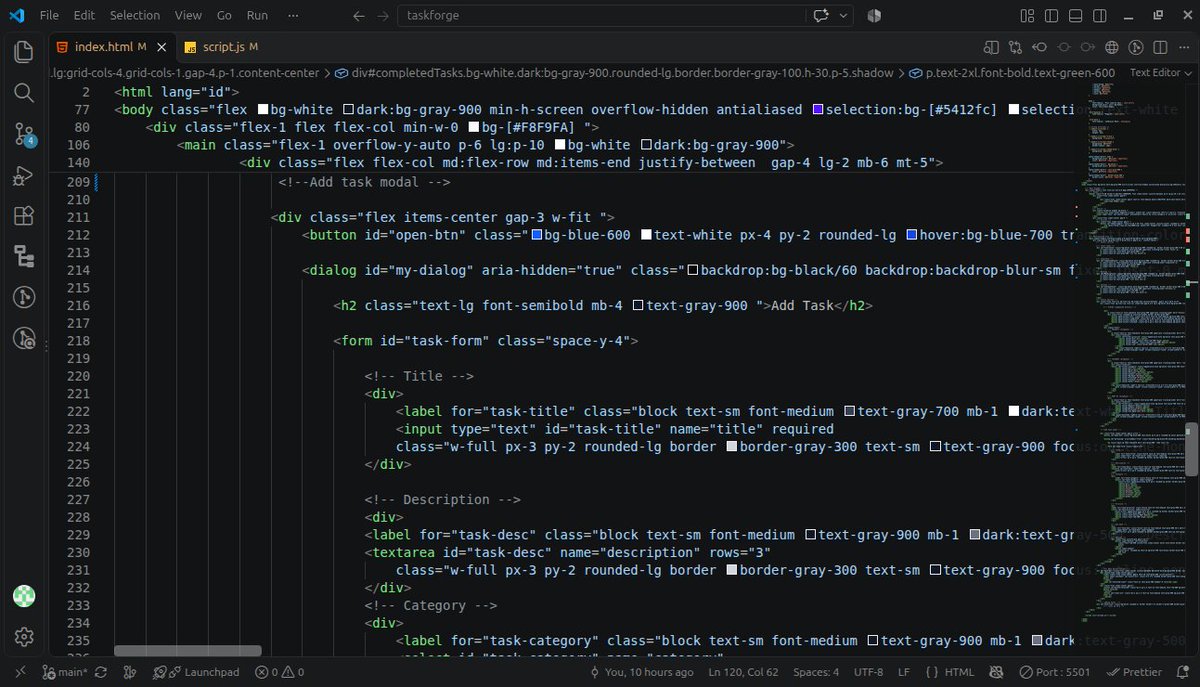Open the remote window indicator in status bar

point(20,672)
